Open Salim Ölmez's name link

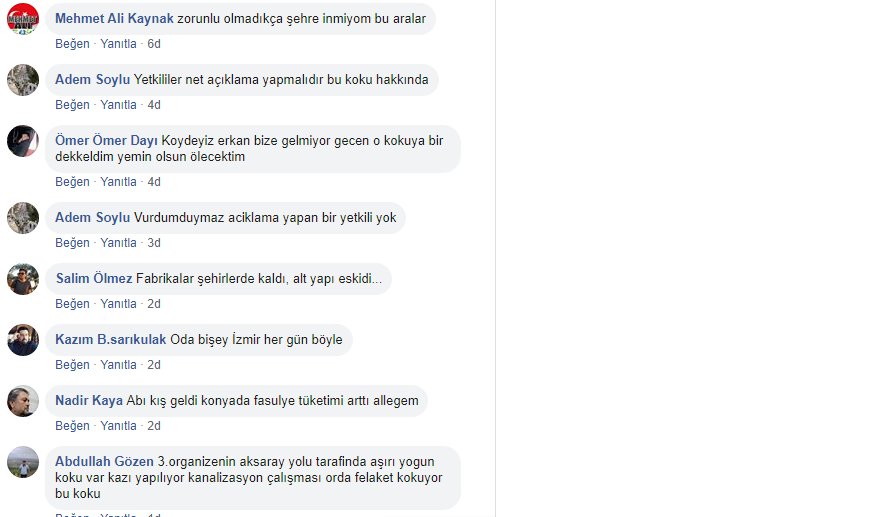tap(94, 278)
